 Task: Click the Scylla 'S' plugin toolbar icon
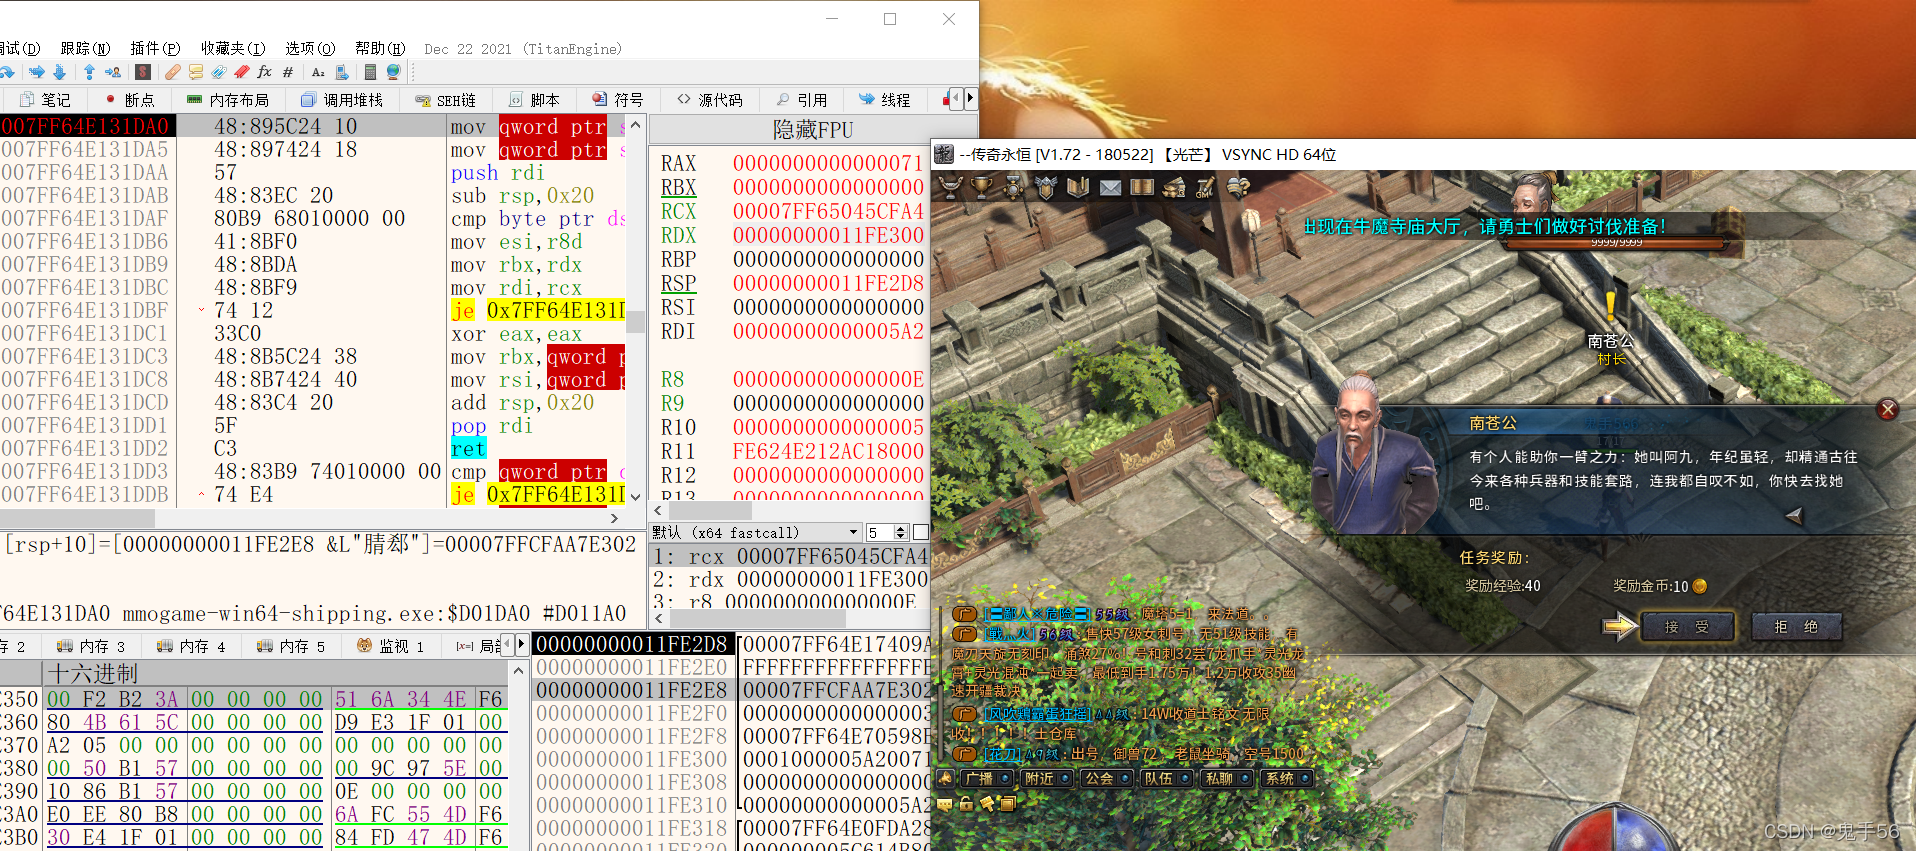[x=143, y=72]
